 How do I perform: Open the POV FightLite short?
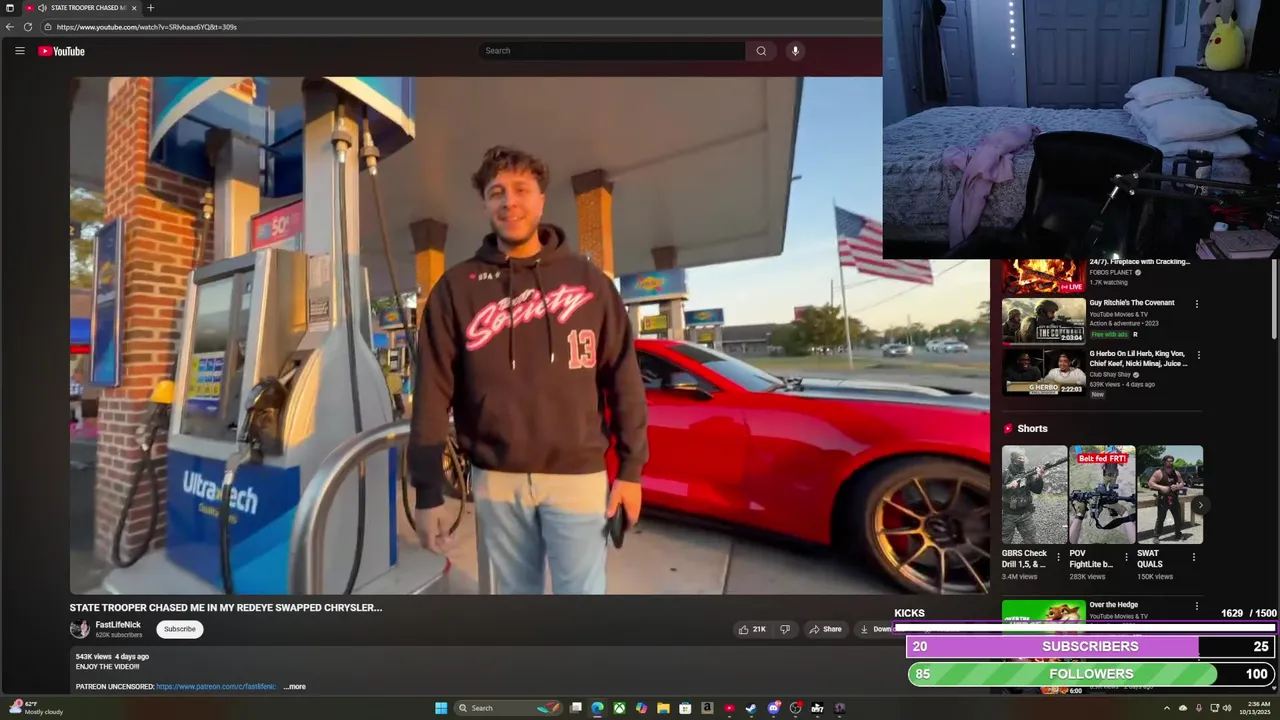click(x=1102, y=494)
